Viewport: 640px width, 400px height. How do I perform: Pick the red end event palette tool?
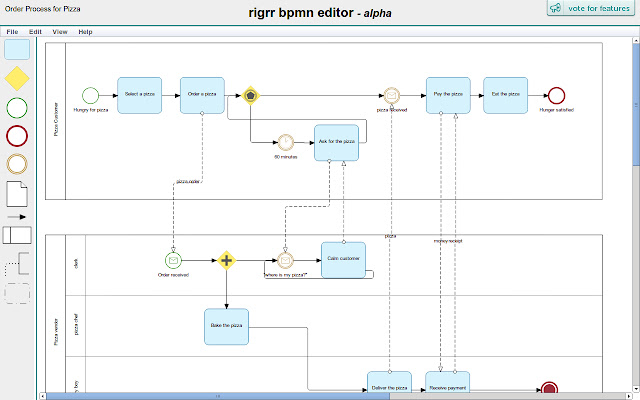click(x=17, y=136)
